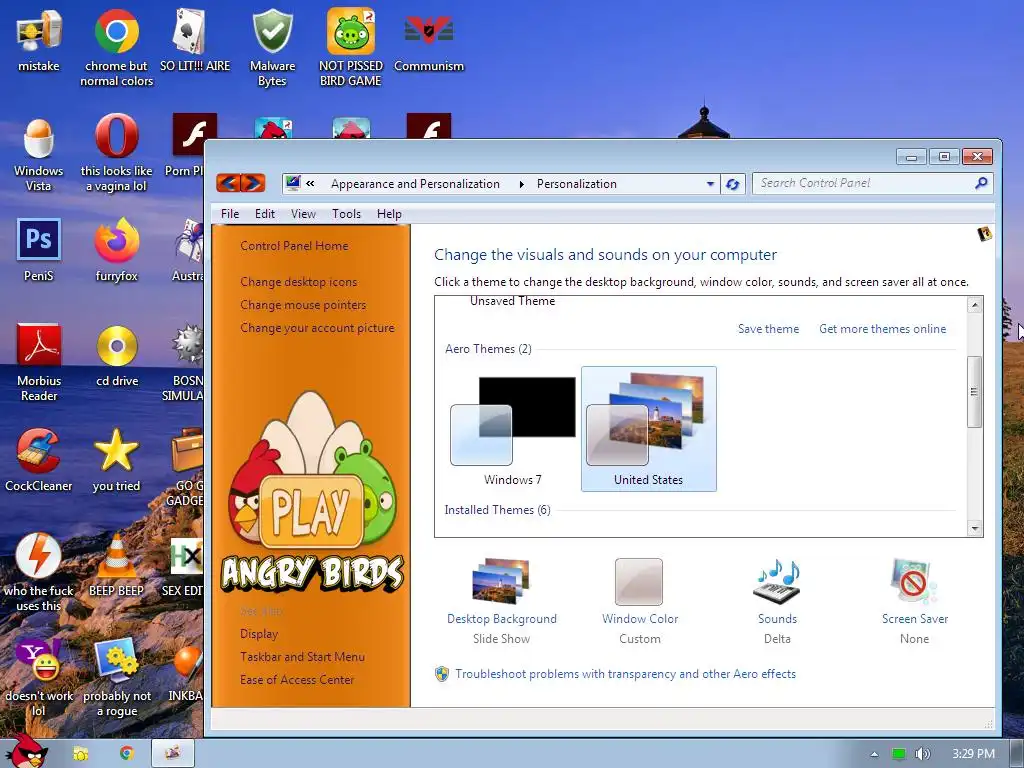Open the address bar history dropdown
This screenshot has width=1024, height=768.
tap(711, 184)
